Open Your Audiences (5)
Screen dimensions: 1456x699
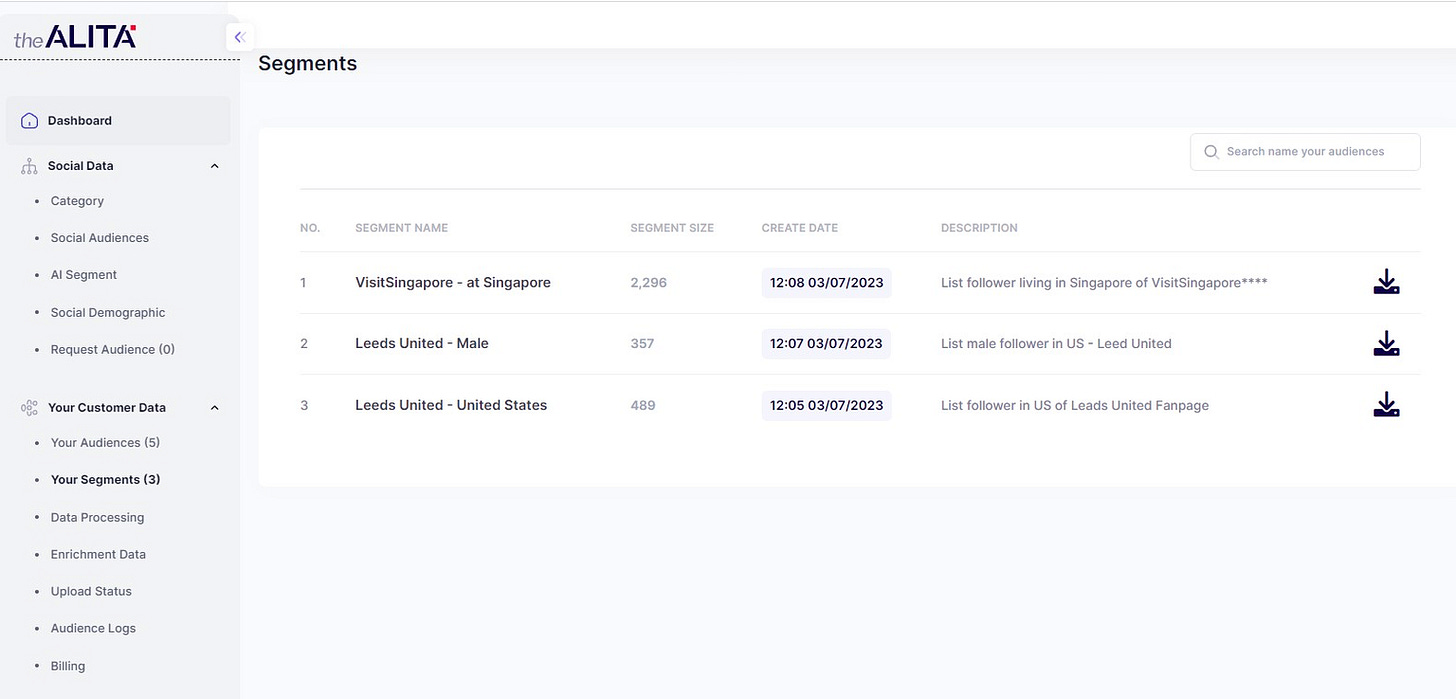pyautogui.click(x=105, y=442)
